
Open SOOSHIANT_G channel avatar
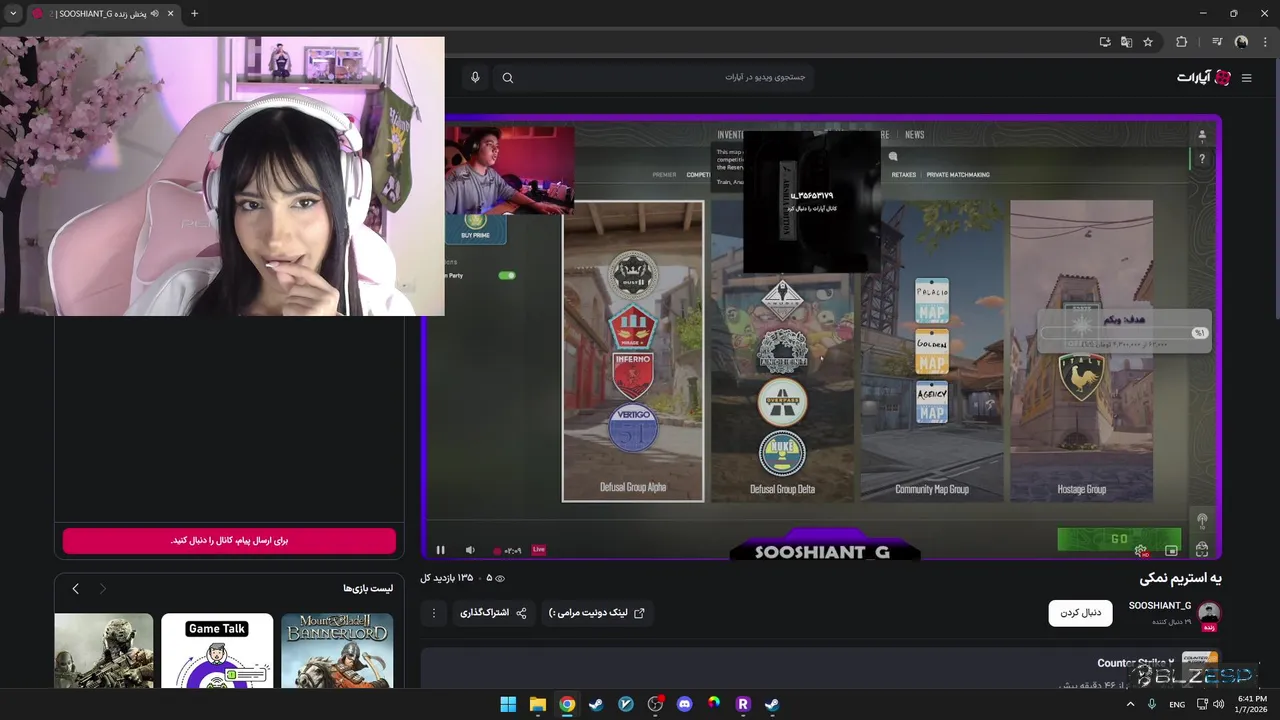[1209, 613]
